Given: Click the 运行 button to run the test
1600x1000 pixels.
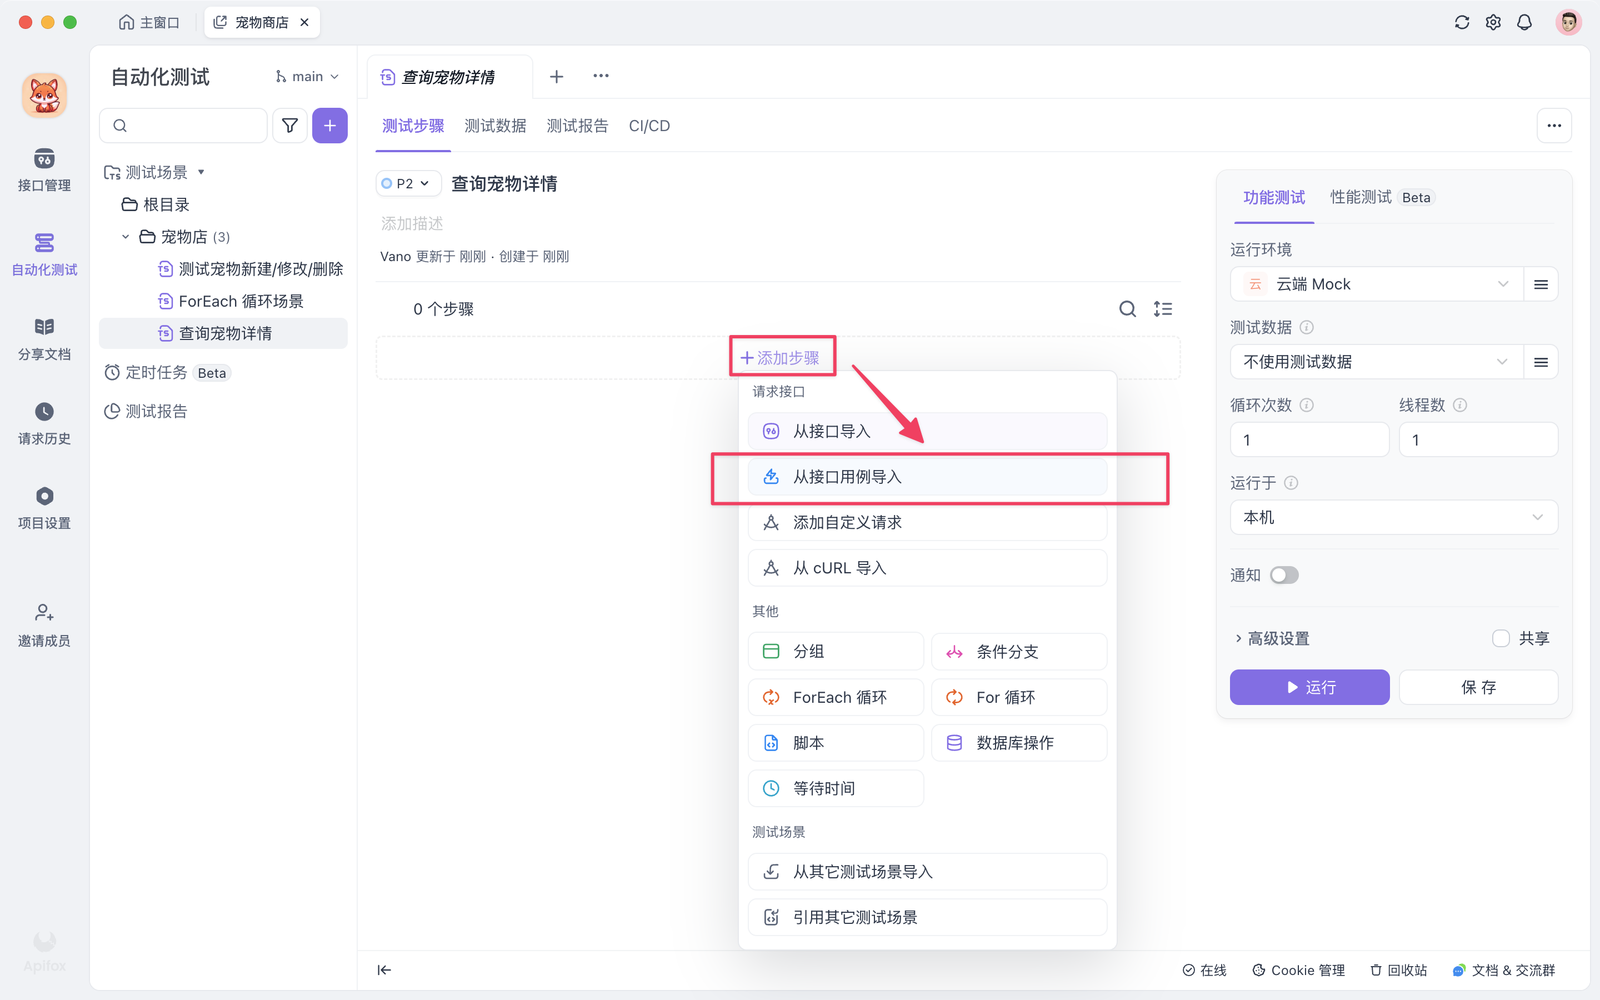Looking at the screenshot, I should [x=1309, y=687].
